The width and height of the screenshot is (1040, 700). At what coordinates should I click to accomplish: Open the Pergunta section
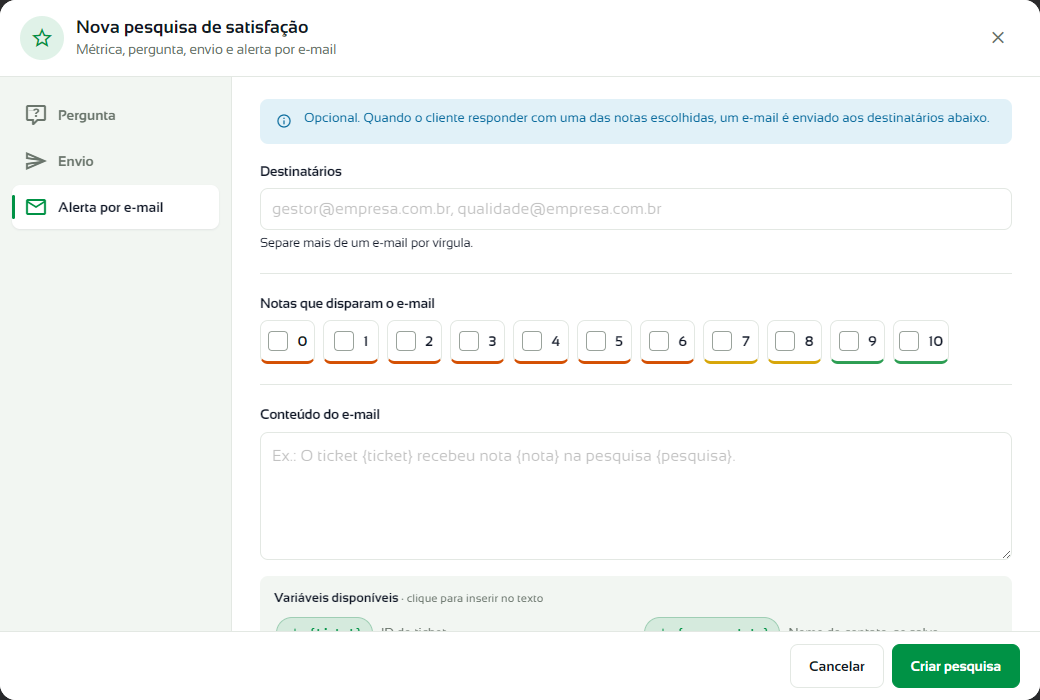[115, 115]
